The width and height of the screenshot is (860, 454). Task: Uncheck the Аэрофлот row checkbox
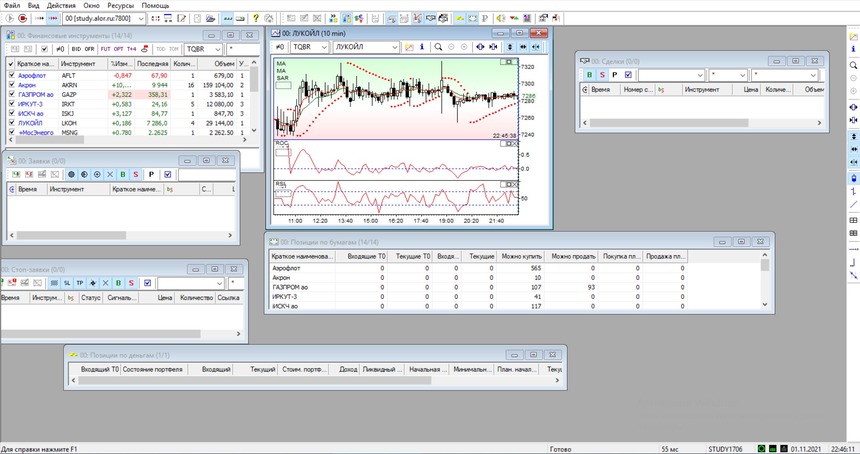[x=12, y=75]
